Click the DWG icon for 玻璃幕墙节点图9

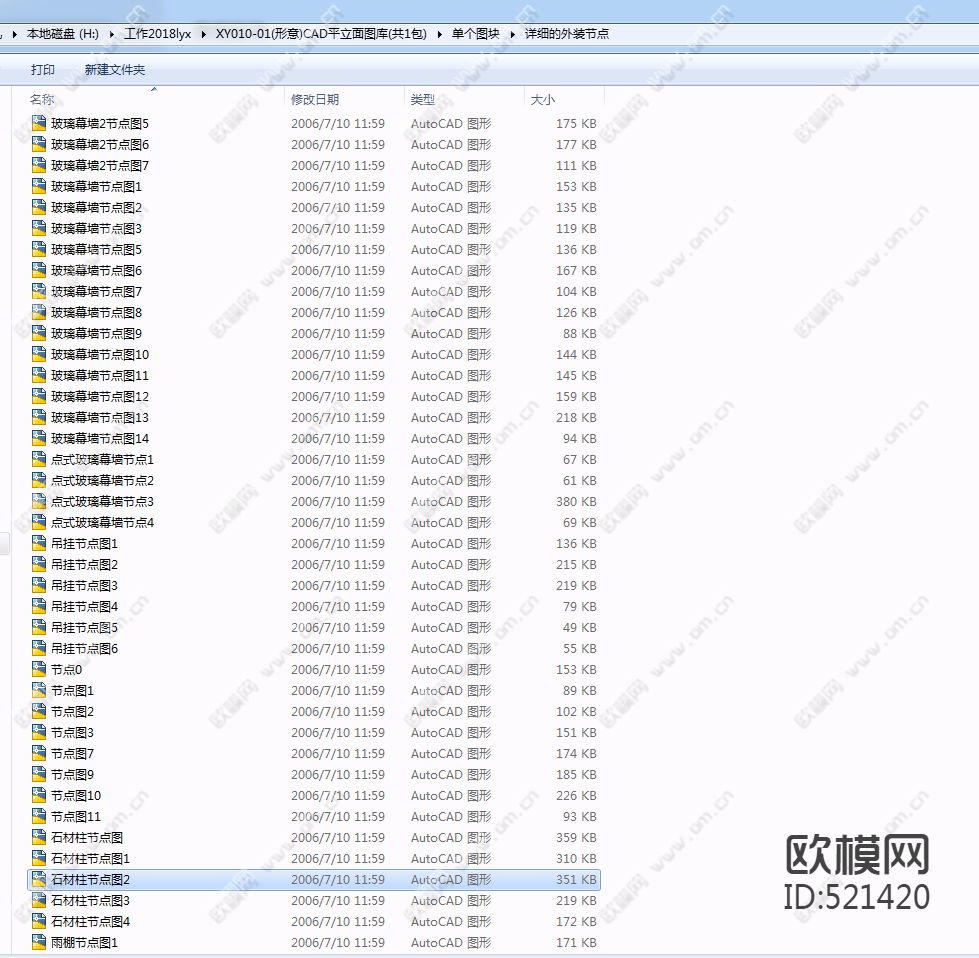(39, 333)
